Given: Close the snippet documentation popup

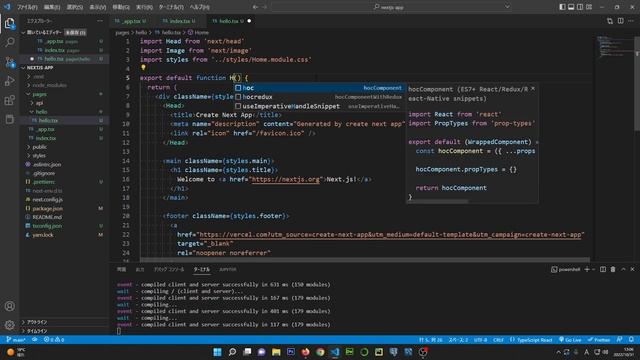Looking at the screenshot, I should 533,89.
